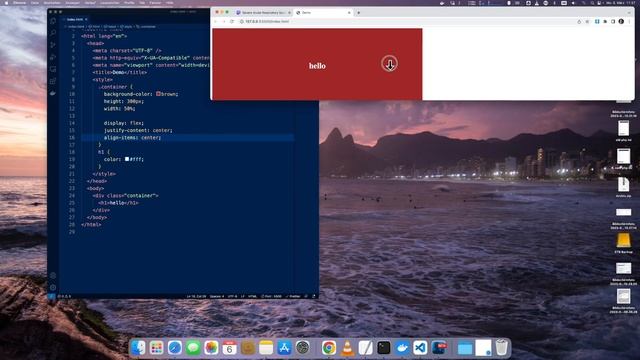Open notifications bell in VS Code status bar
640x360 pixels.
[x=314, y=296]
